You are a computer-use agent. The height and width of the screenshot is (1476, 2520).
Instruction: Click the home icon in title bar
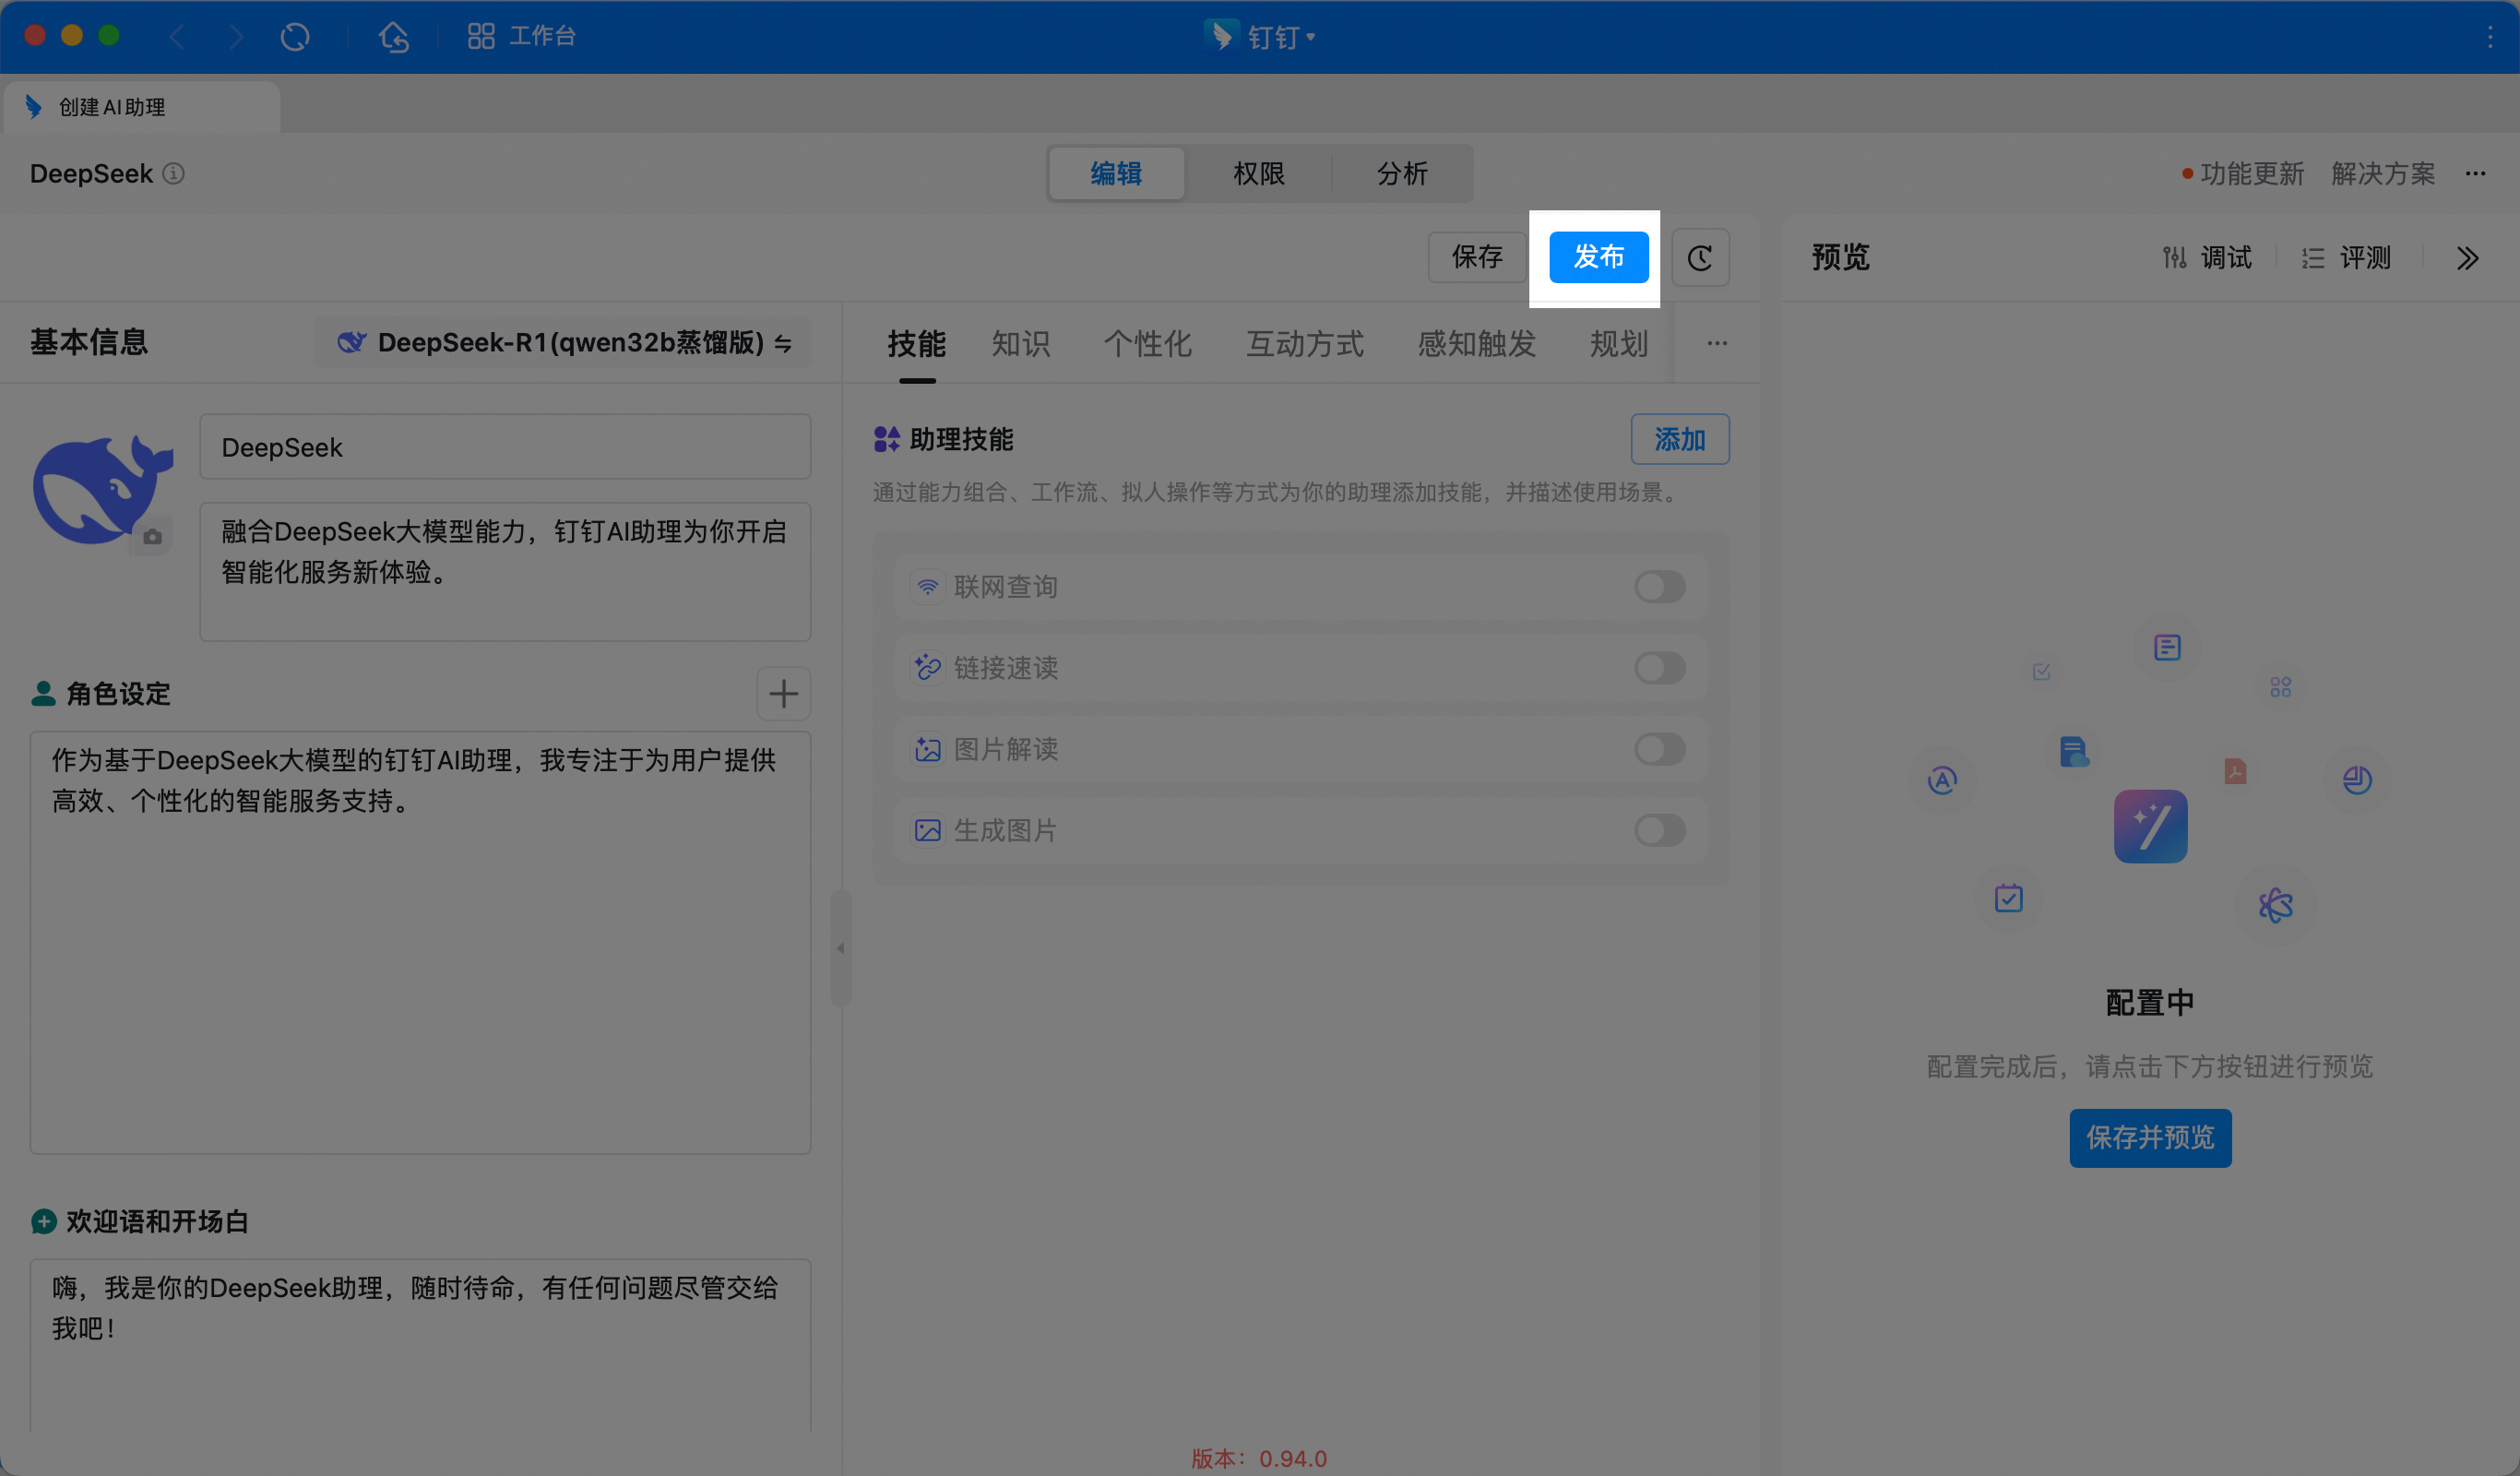click(394, 37)
